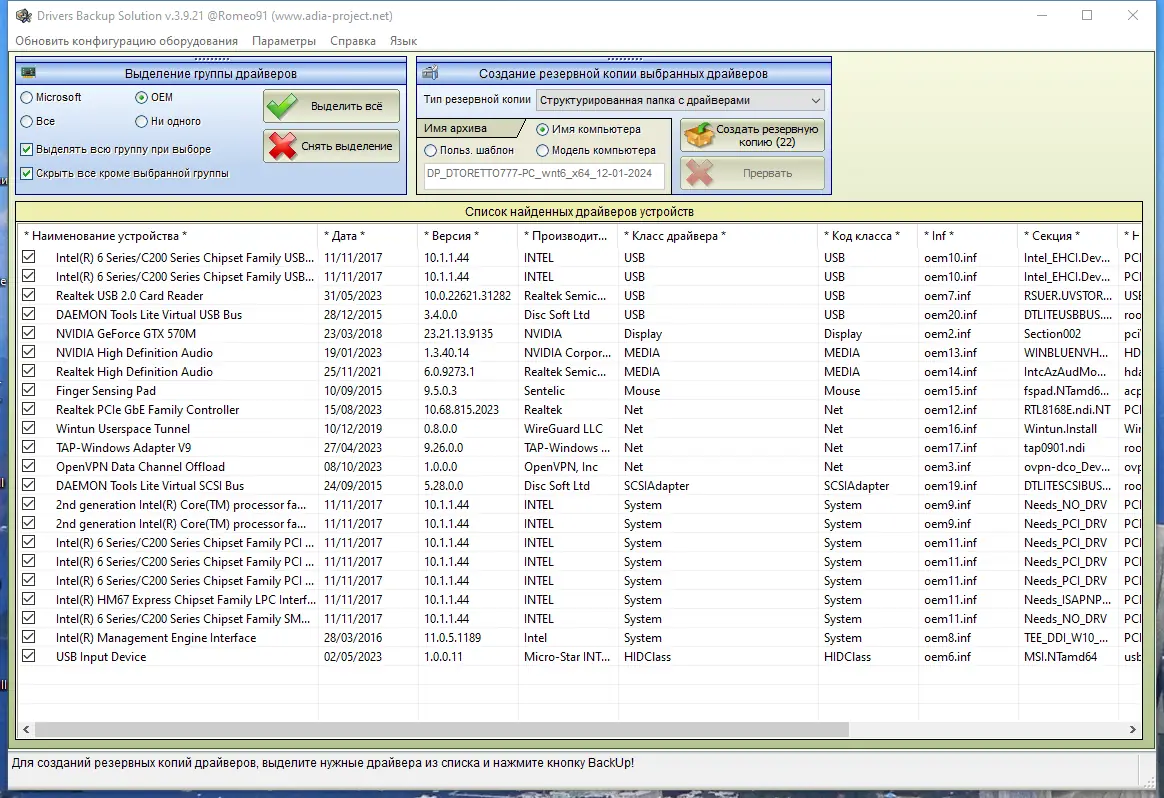
Task: Open the Параметры menu
Action: pyautogui.click(x=284, y=41)
